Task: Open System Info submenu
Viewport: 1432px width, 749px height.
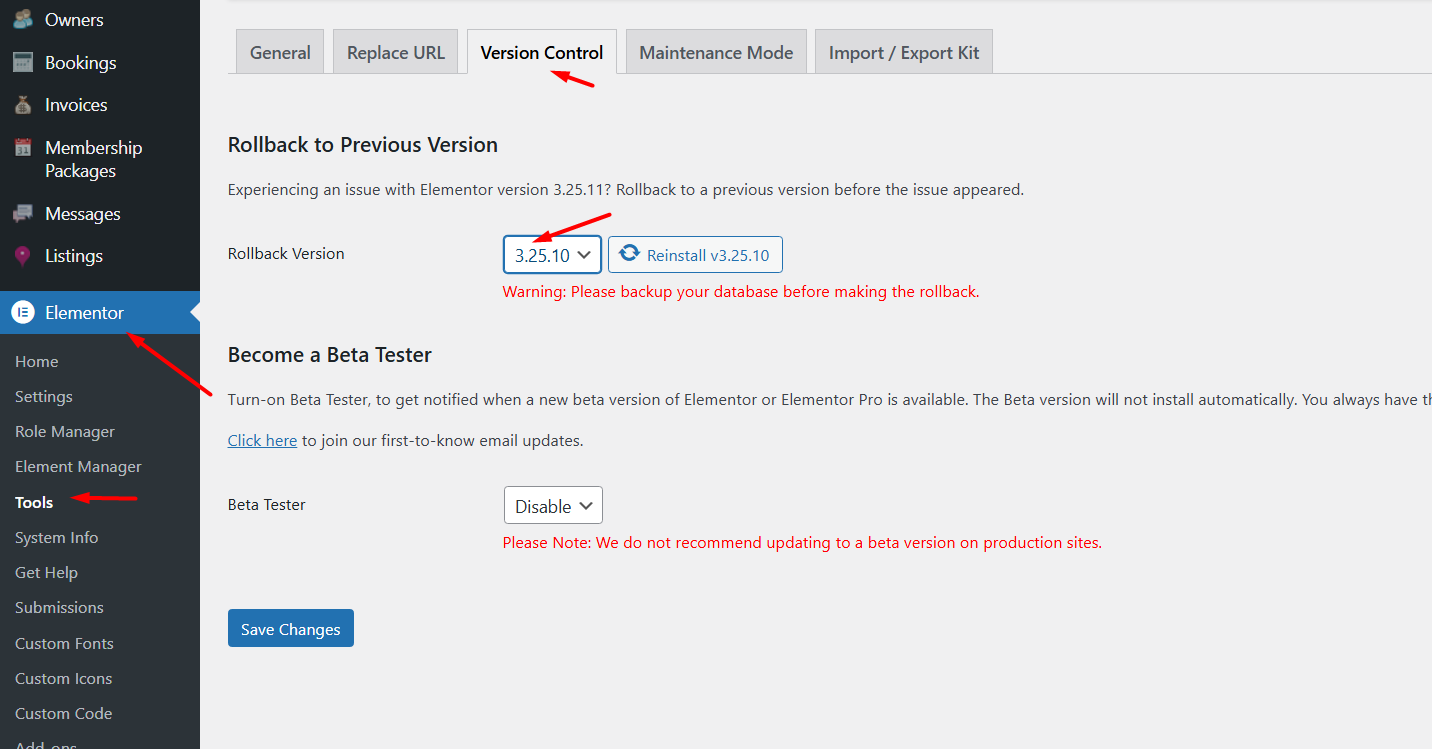Action: pyautogui.click(x=57, y=537)
